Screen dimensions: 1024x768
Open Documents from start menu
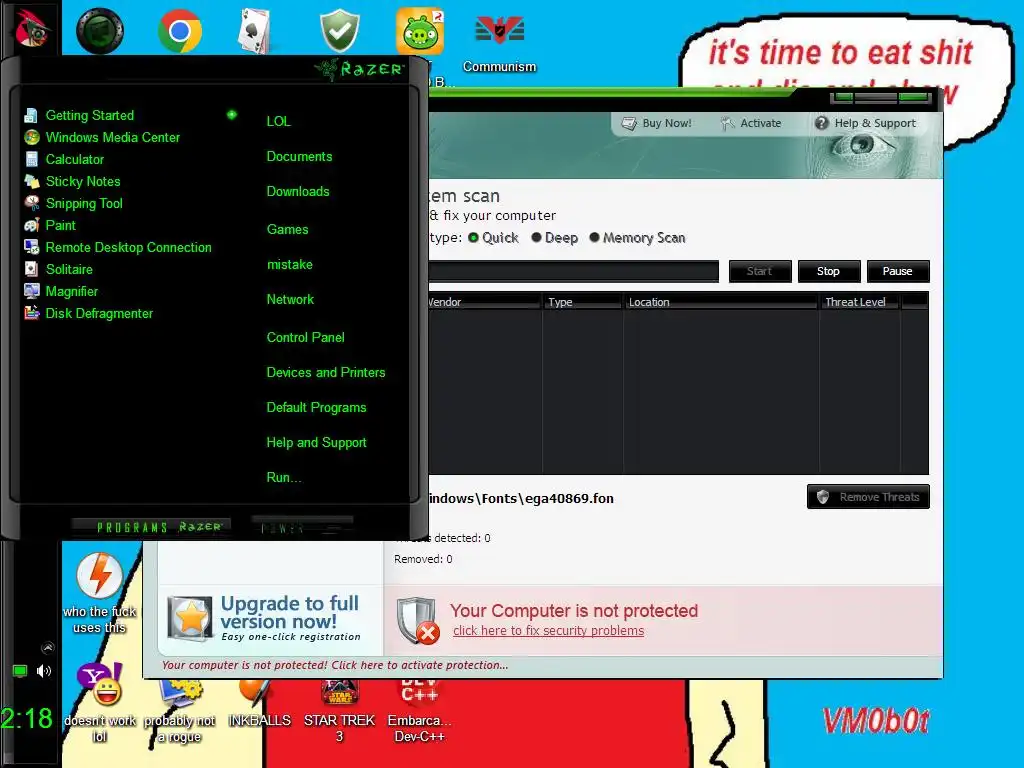(299, 157)
